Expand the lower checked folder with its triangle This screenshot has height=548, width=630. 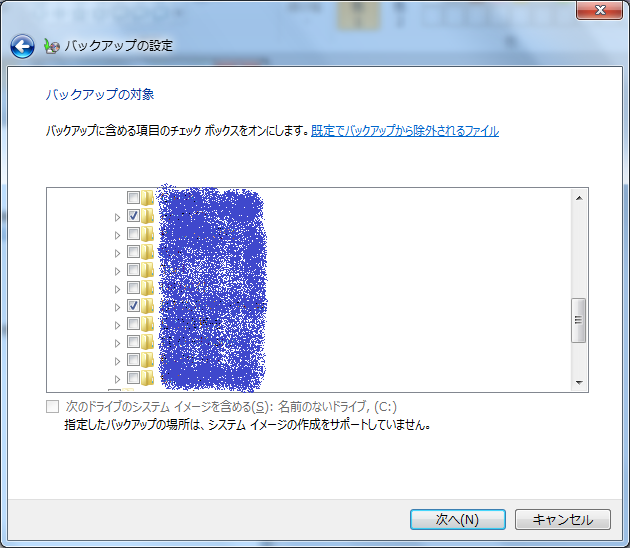[117, 307]
